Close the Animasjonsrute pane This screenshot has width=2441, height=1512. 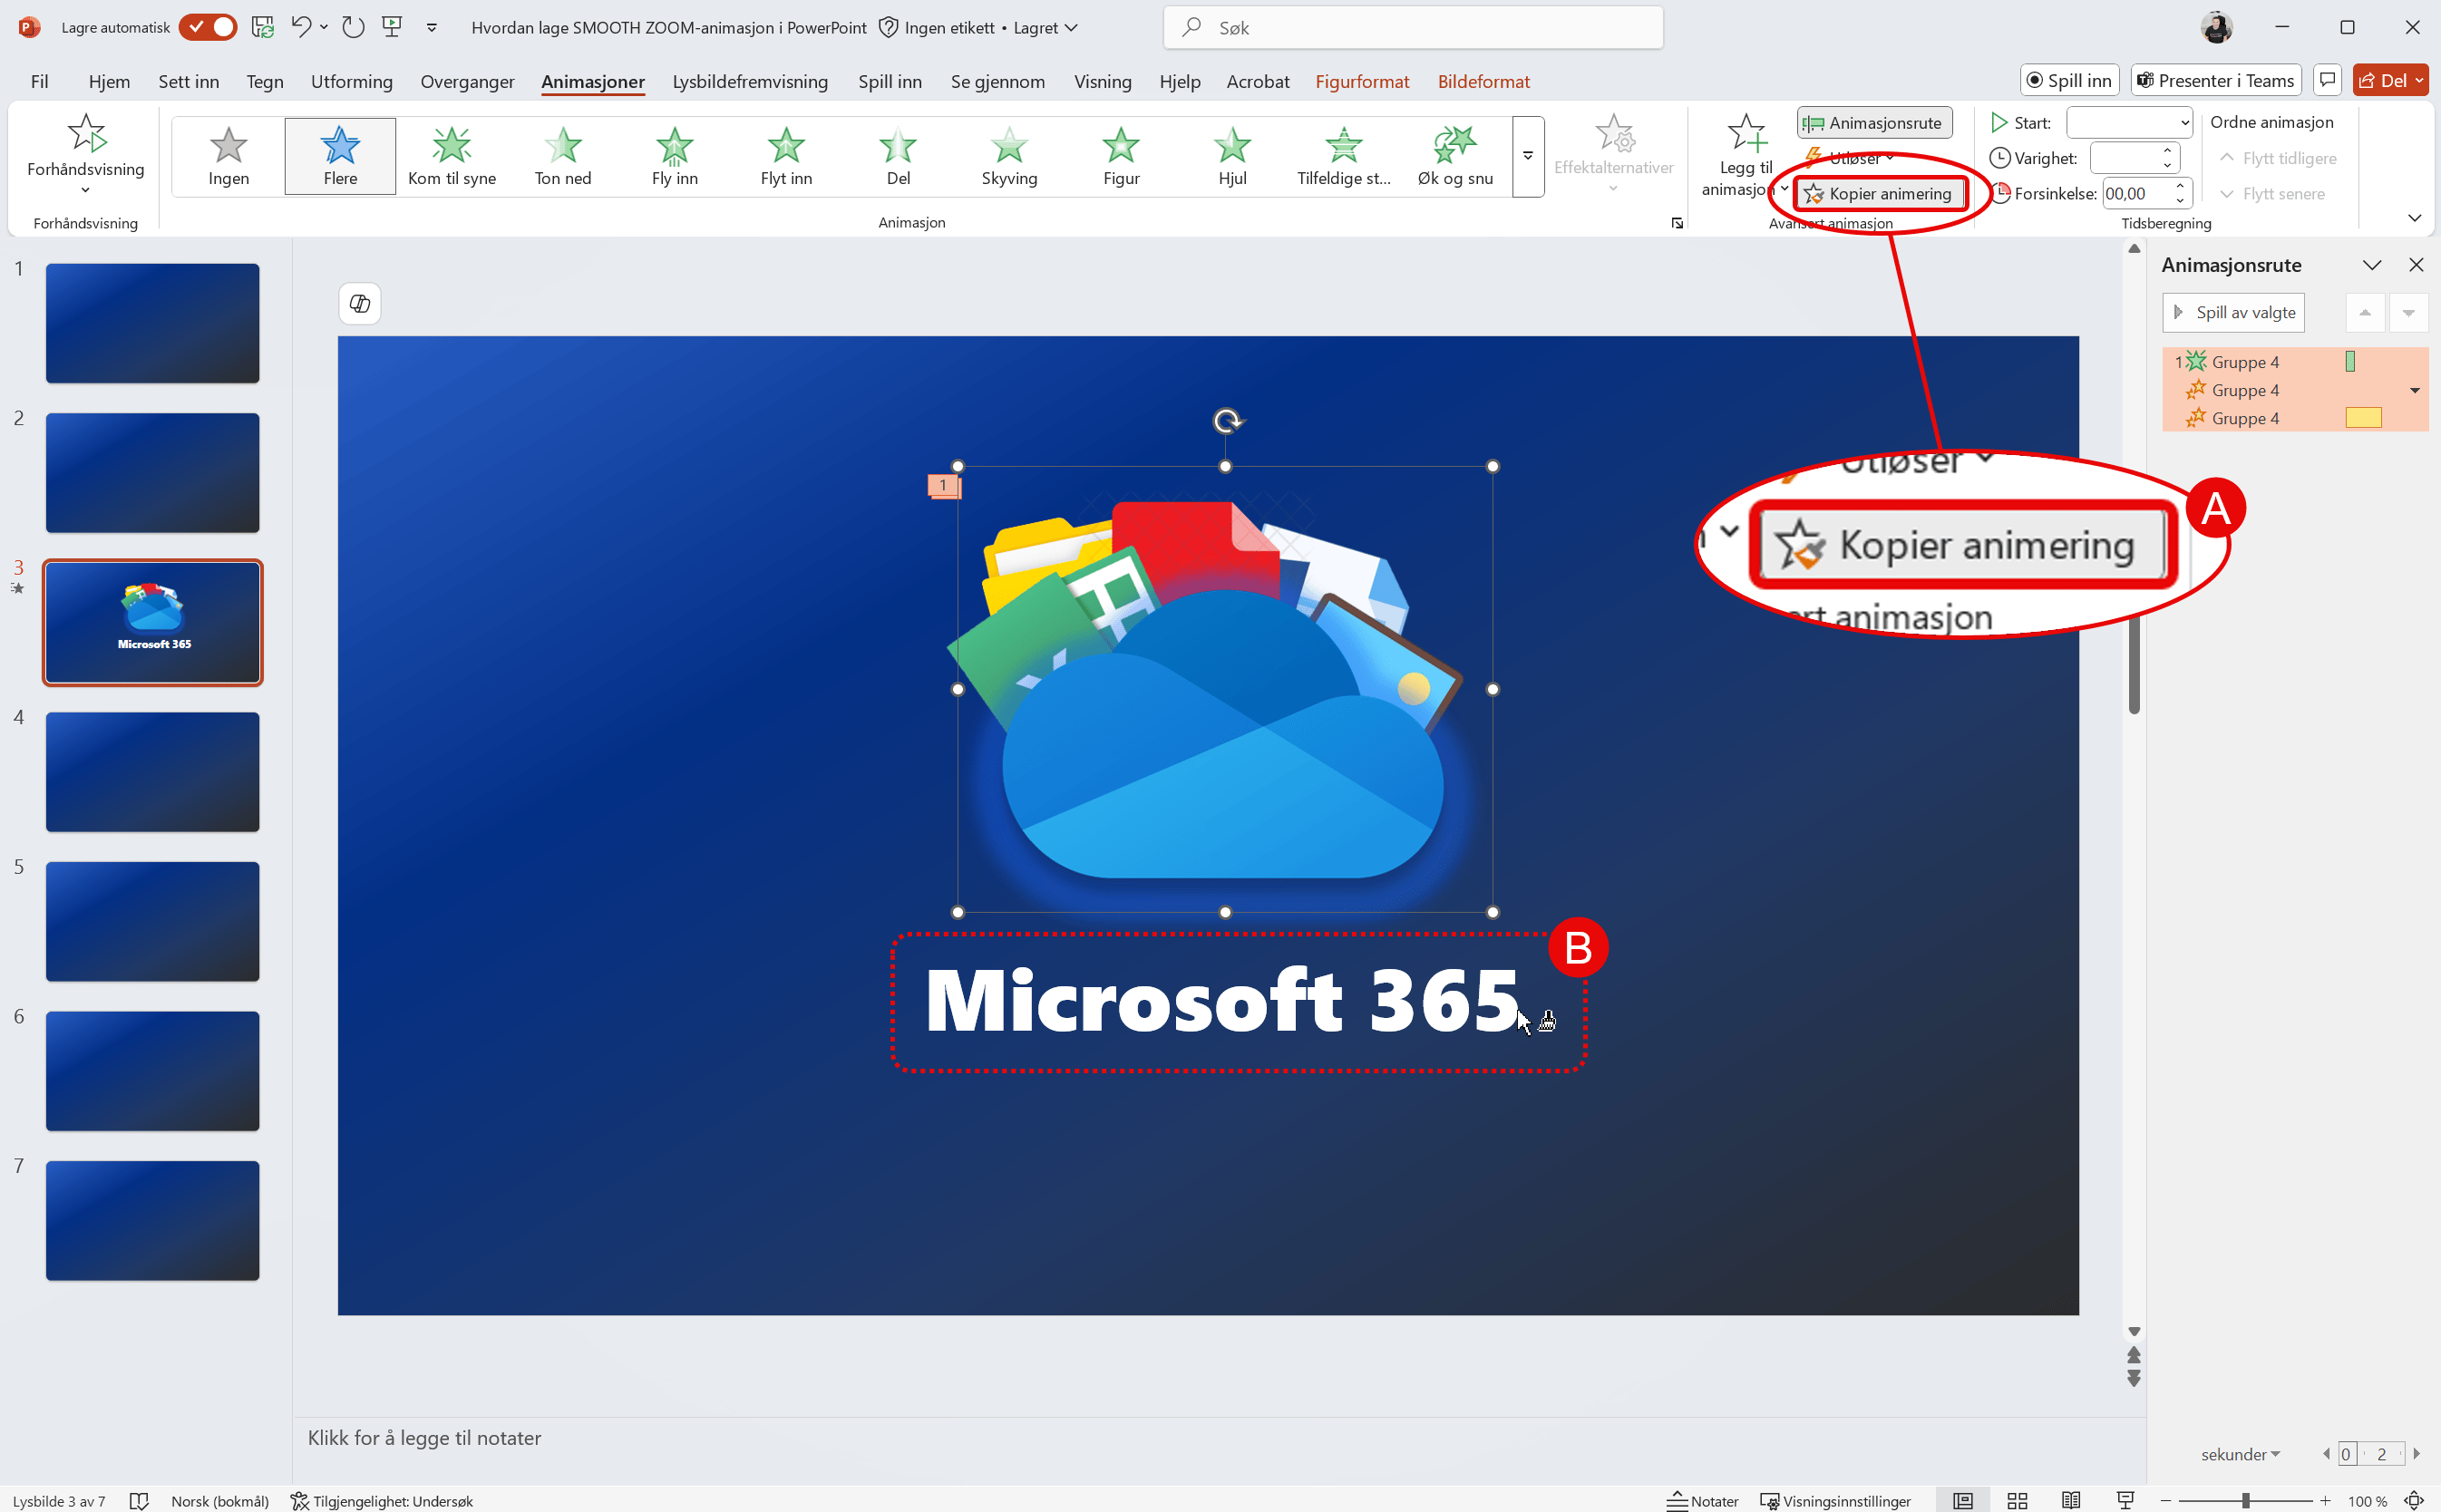[2416, 265]
